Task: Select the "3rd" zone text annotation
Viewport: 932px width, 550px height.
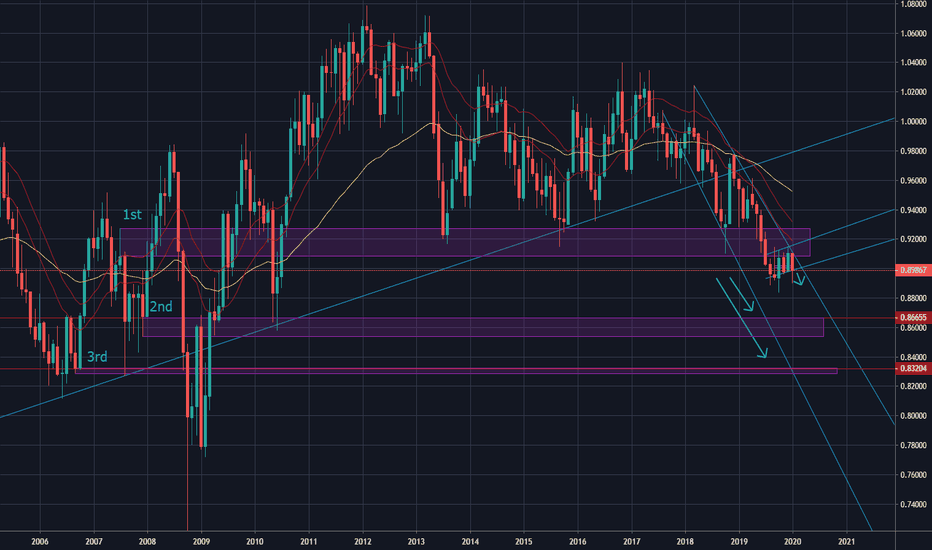Action: [x=97, y=358]
